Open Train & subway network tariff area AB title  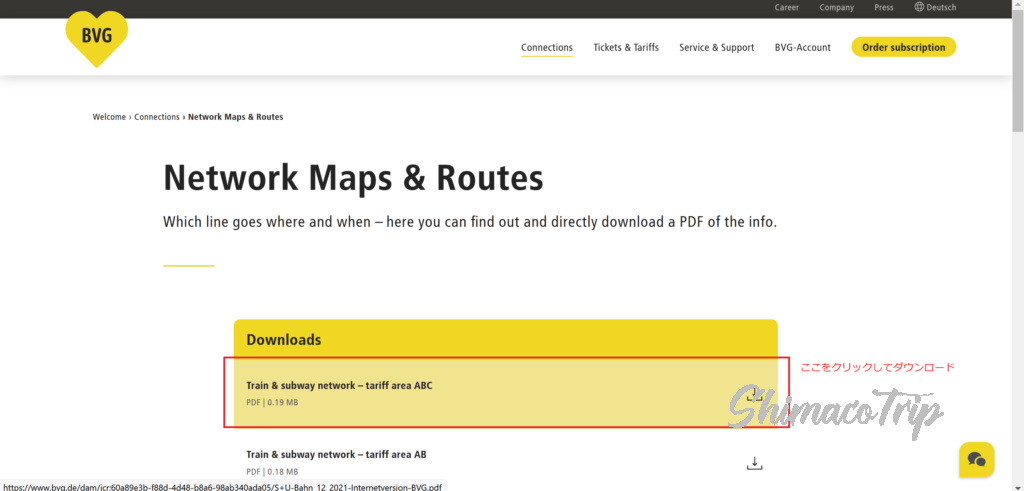pyautogui.click(x=336, y=454)
